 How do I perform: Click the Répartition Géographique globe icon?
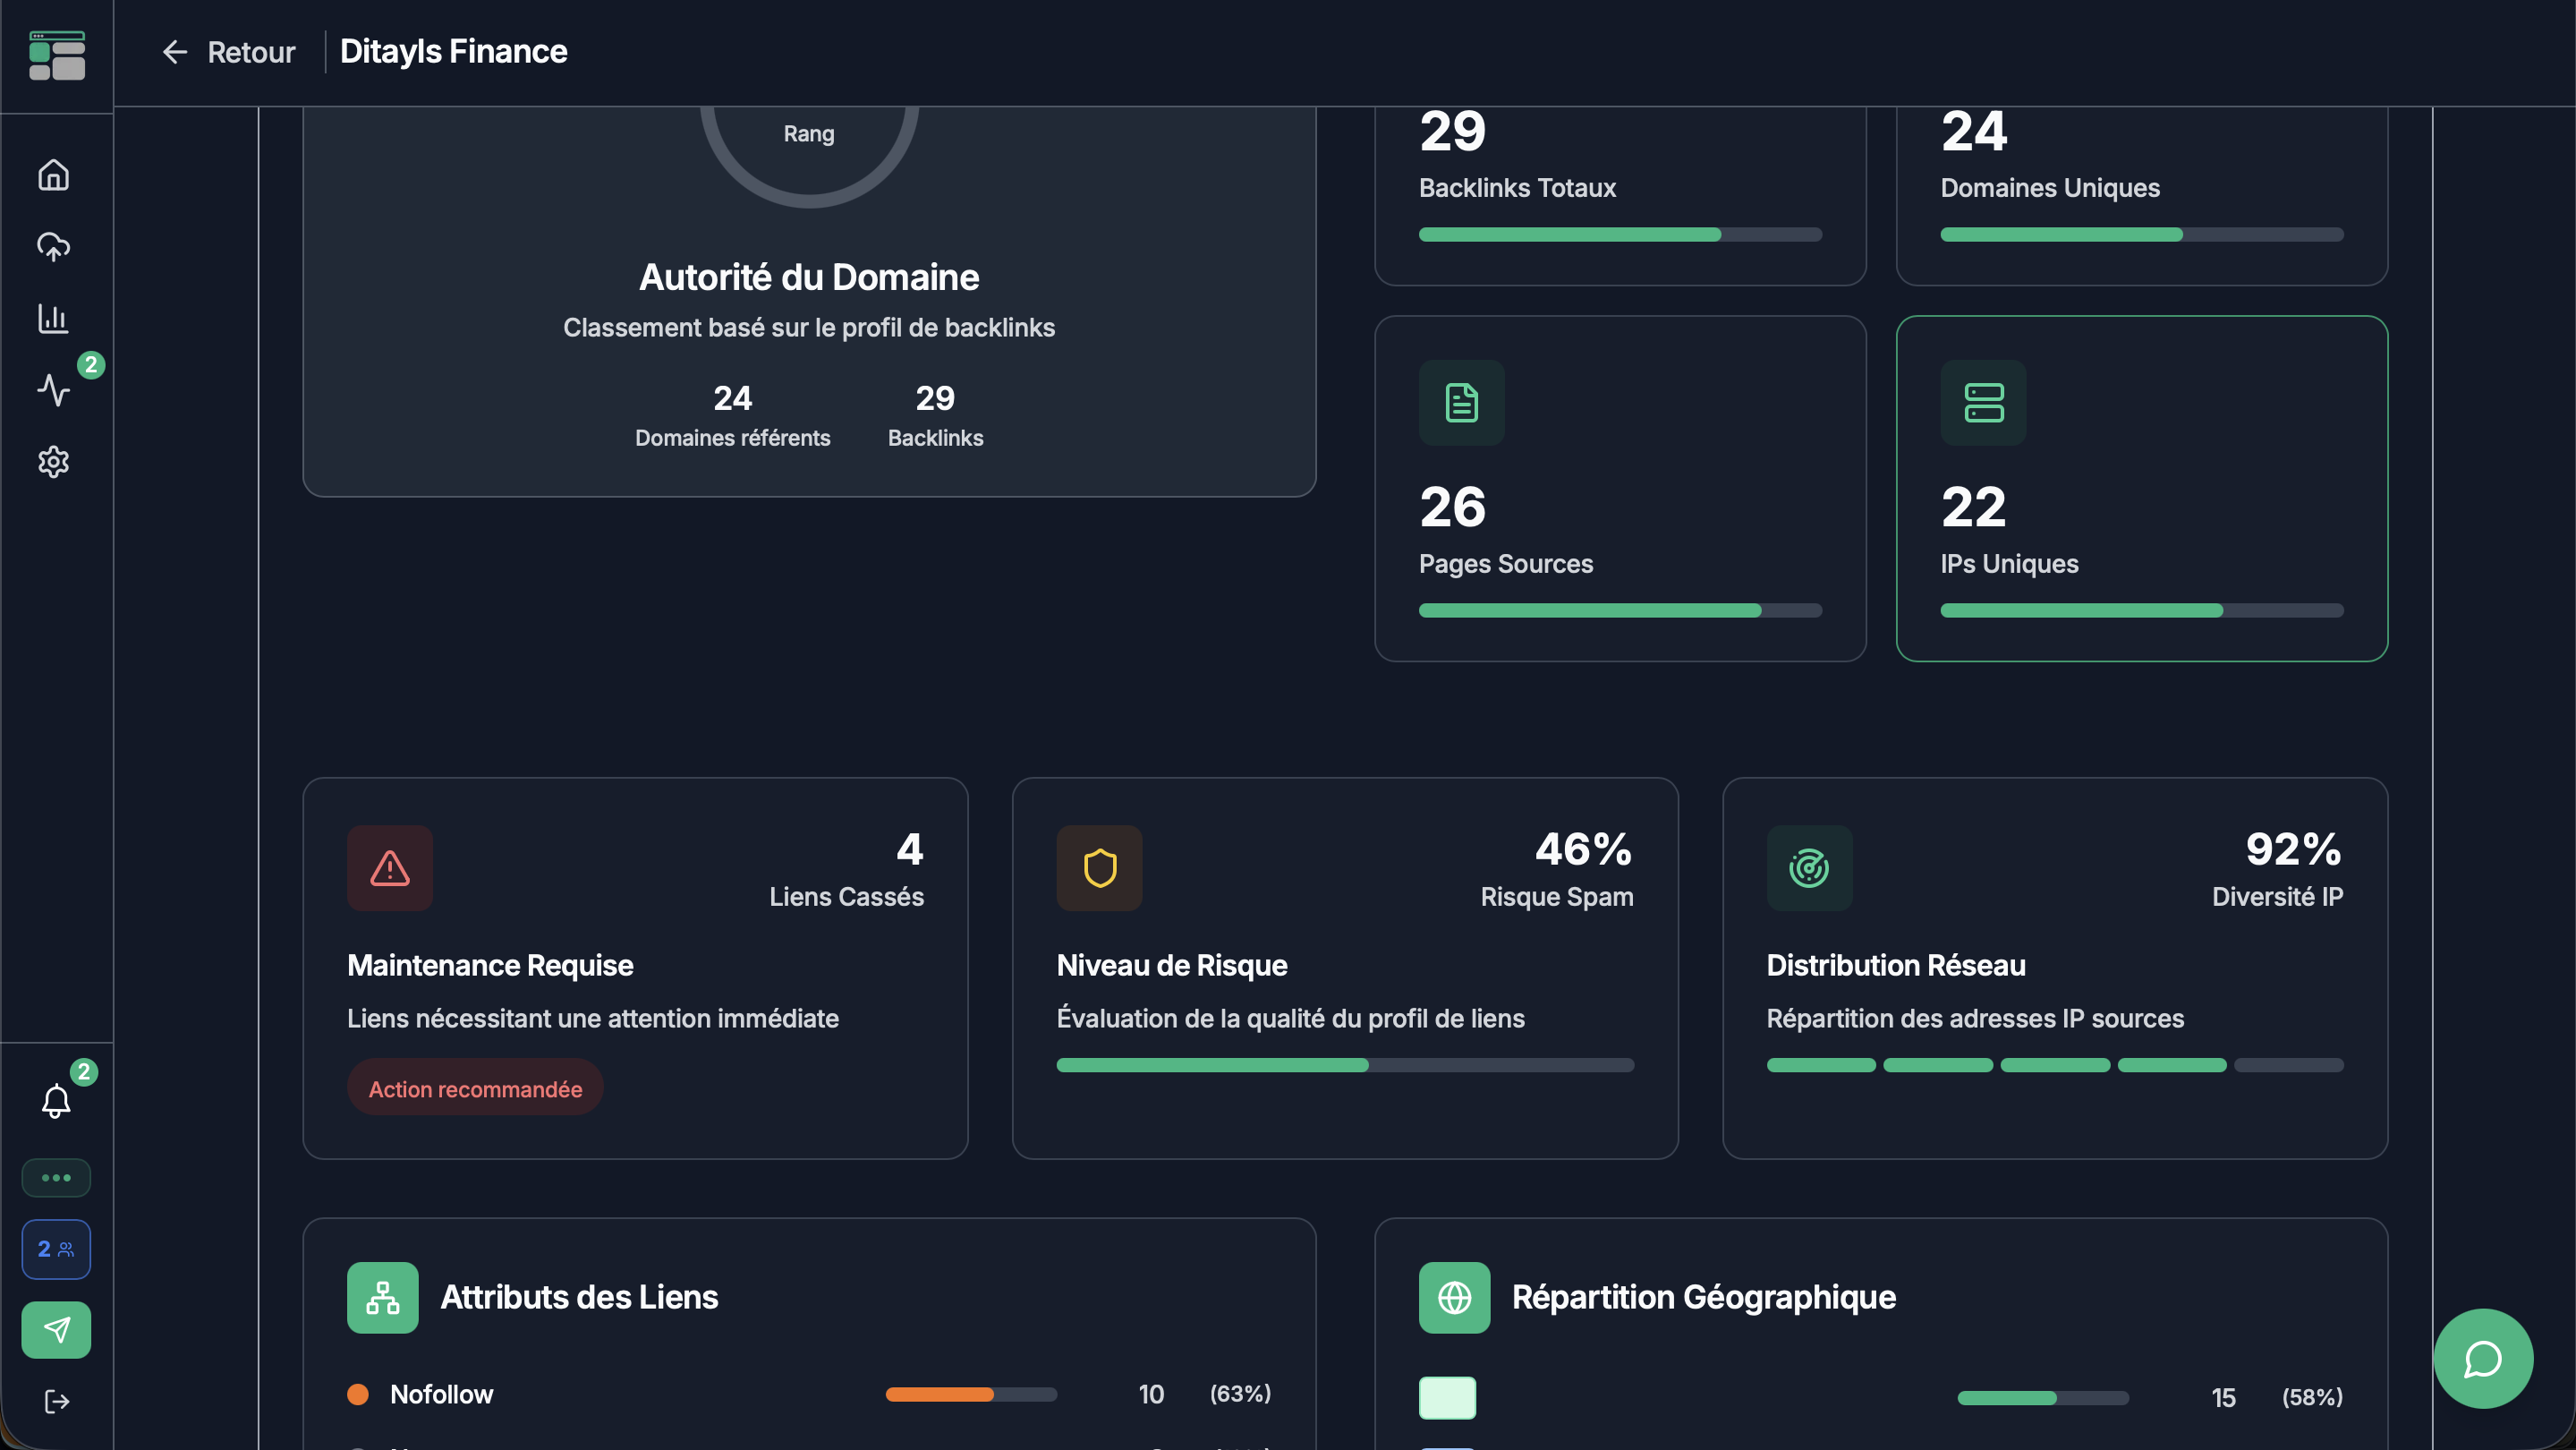1454,1297
